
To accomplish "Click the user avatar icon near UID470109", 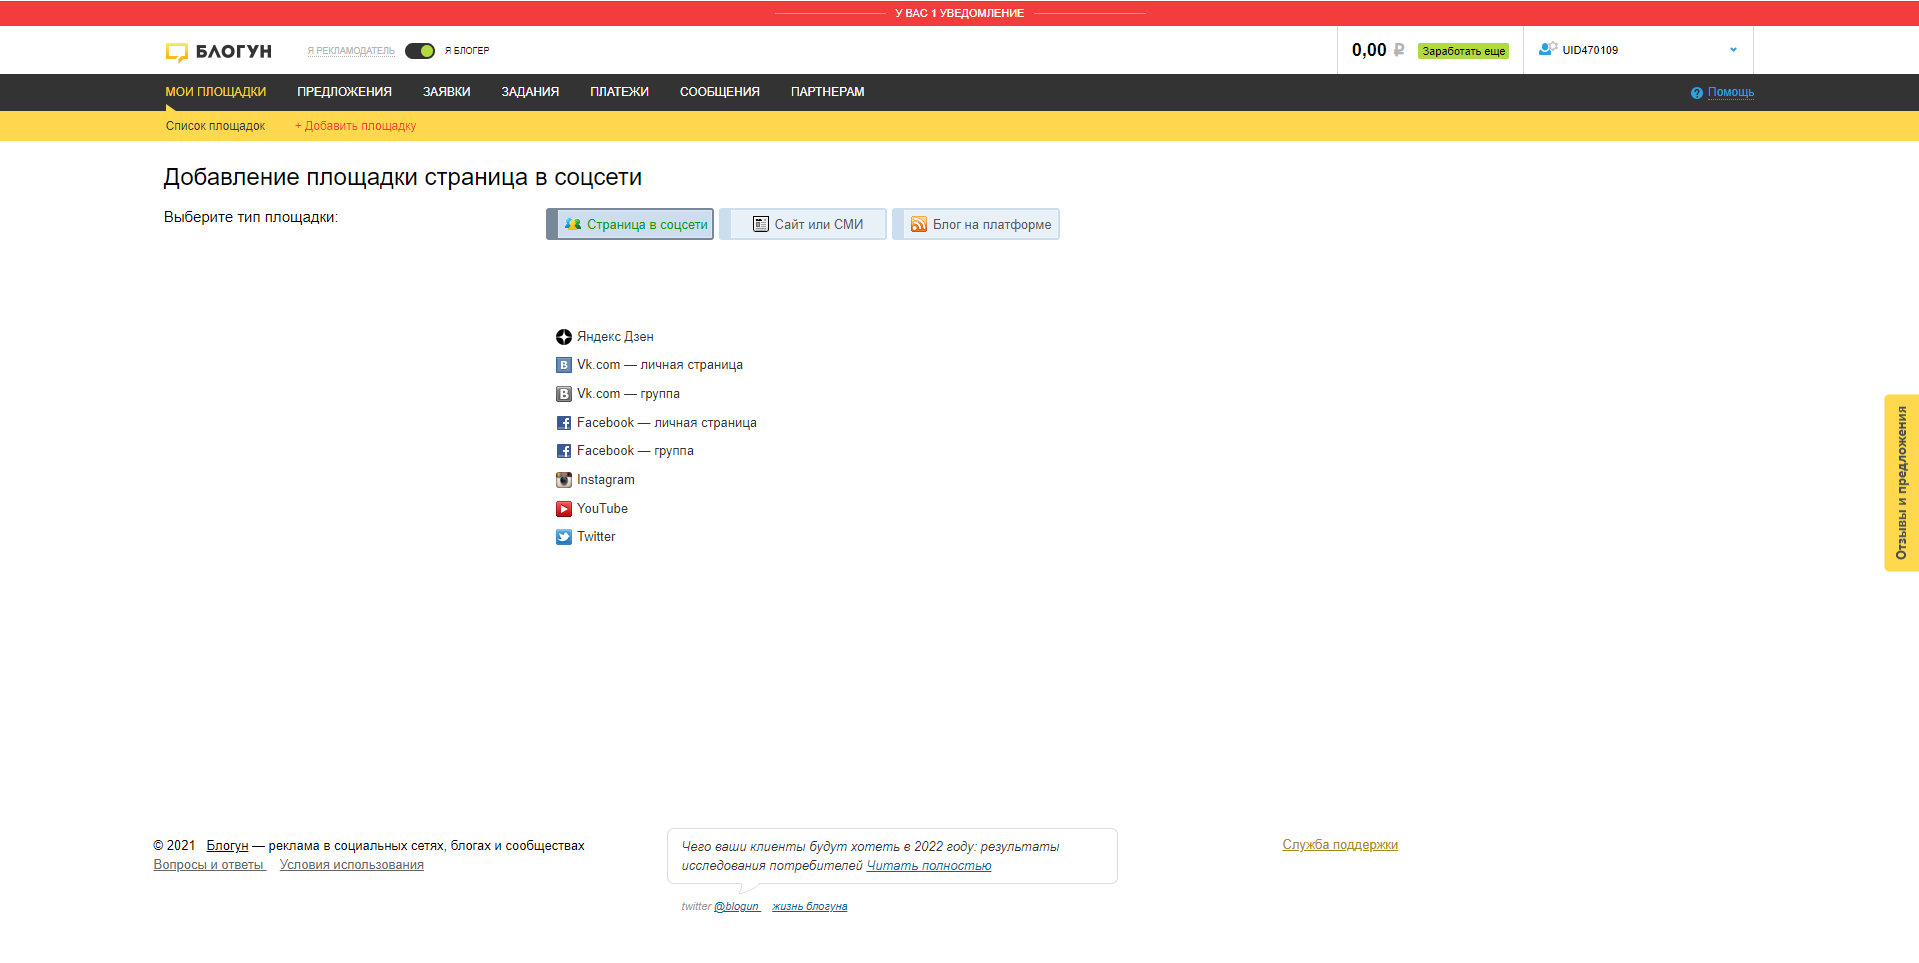I will (1548, 49).
